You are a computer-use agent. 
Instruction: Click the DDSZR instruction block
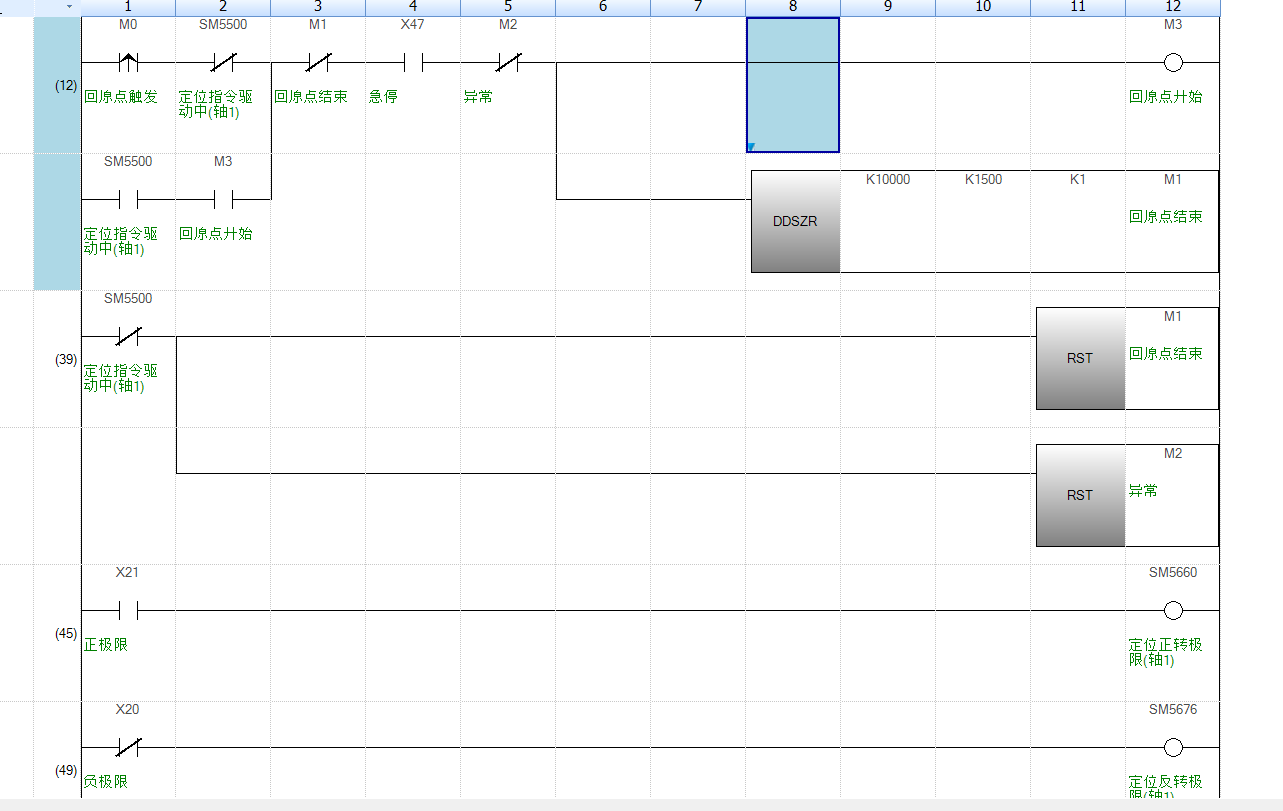795,221
